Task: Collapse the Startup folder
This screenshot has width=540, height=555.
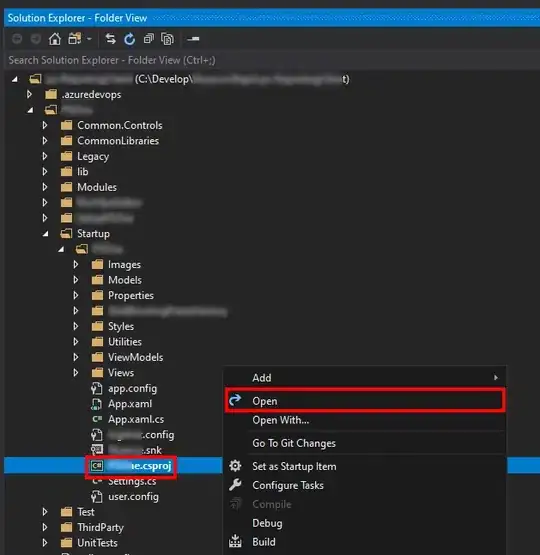Action: (x=45, y=234)
